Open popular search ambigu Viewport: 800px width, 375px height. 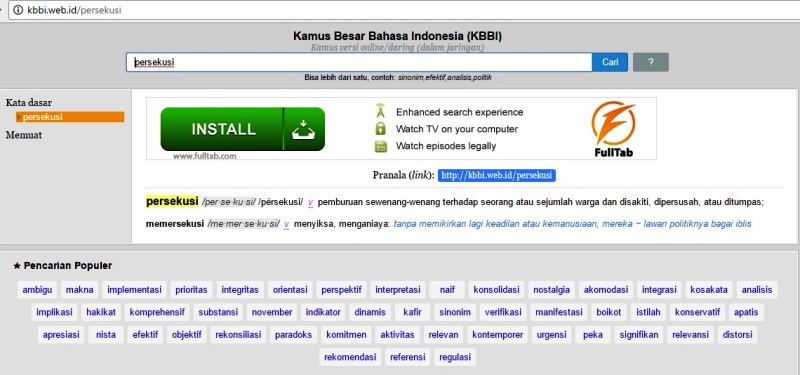coord(37,290)
